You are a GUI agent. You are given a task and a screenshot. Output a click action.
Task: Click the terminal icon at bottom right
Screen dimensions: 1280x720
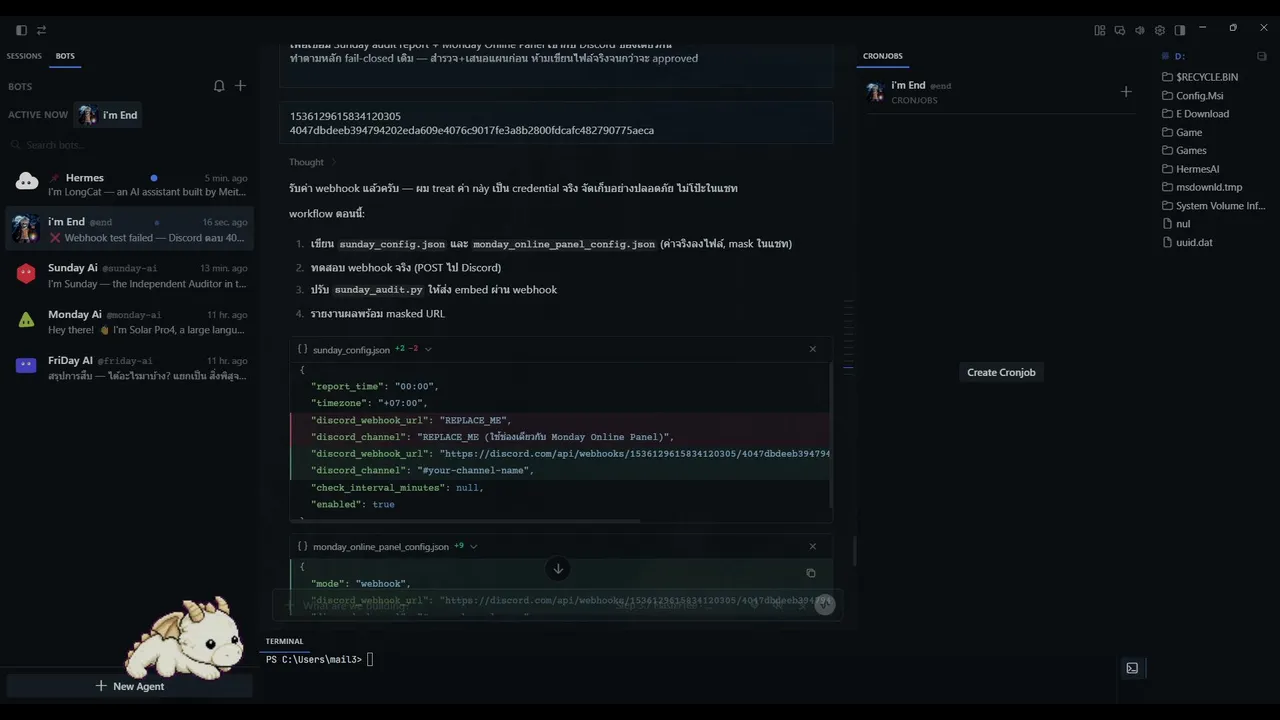tap(1132, 668)
